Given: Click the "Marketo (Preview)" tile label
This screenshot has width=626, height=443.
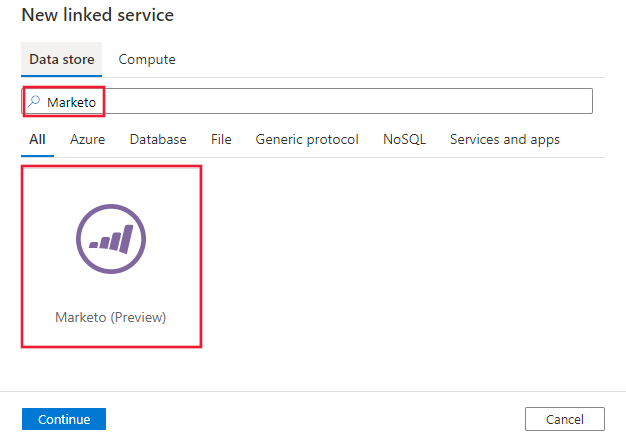Looking at the screenshot, I should tap(111, 317).
